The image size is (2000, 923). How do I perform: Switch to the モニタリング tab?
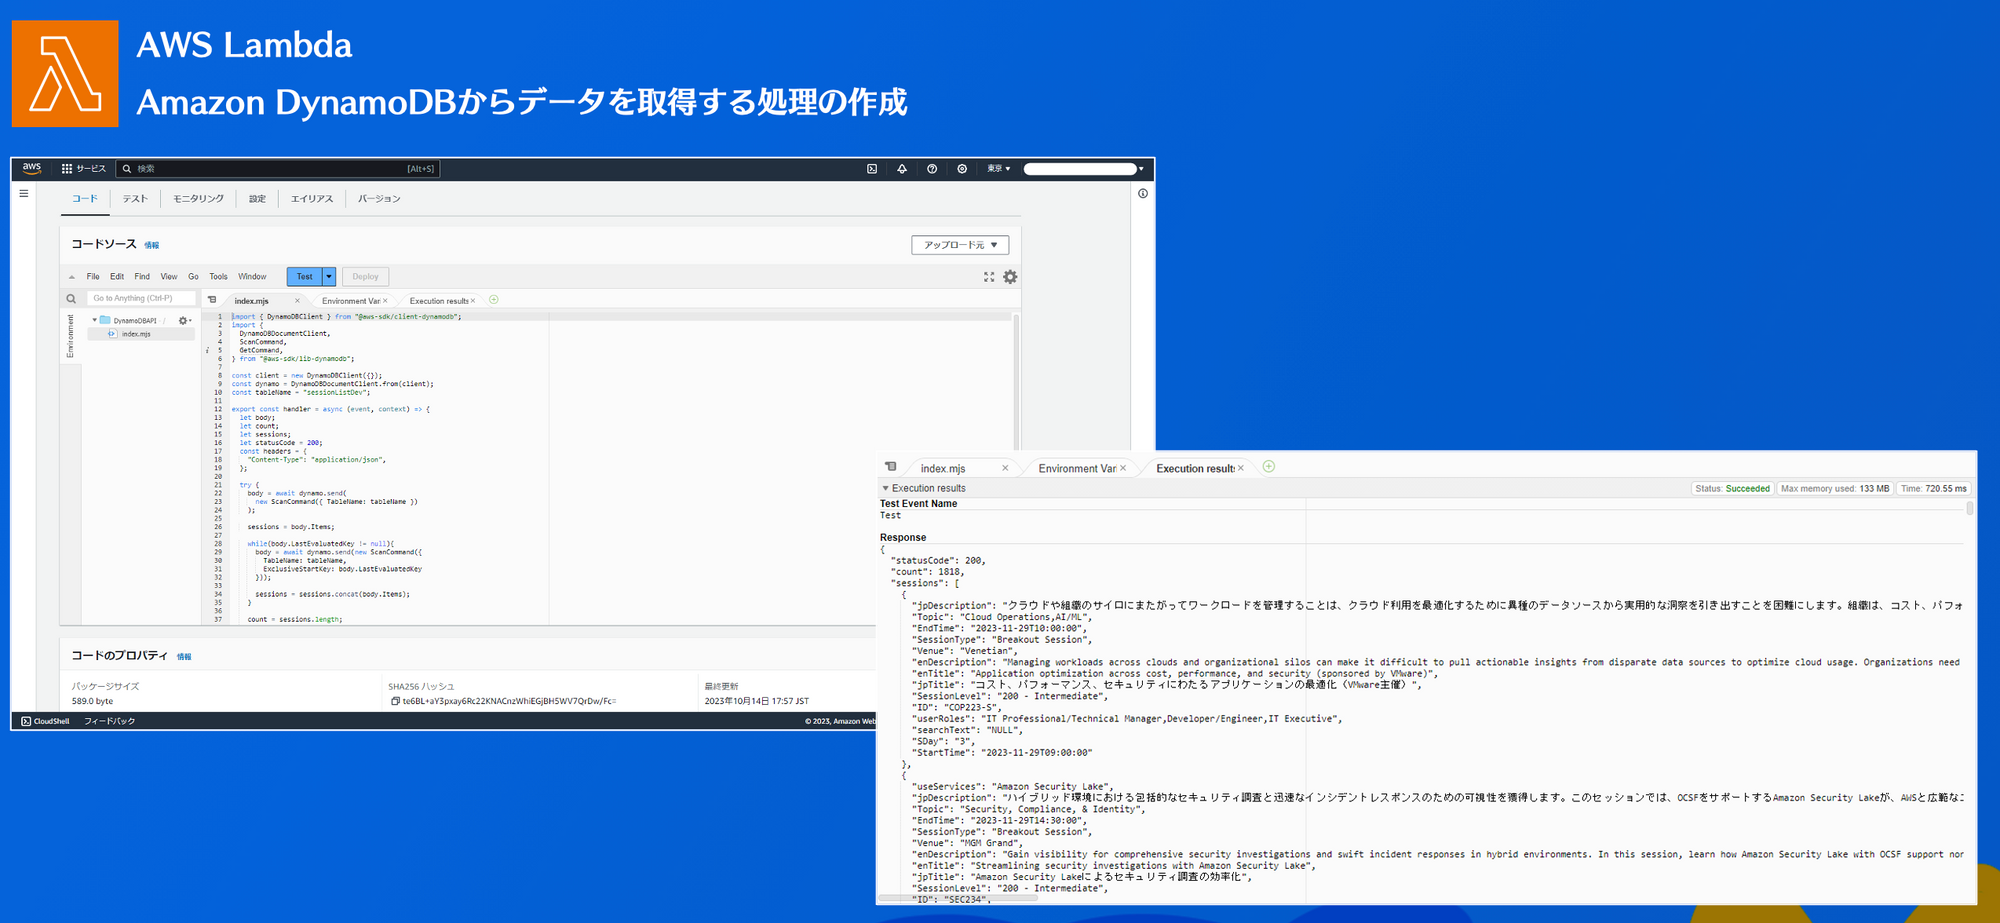(x=198, y=199)
